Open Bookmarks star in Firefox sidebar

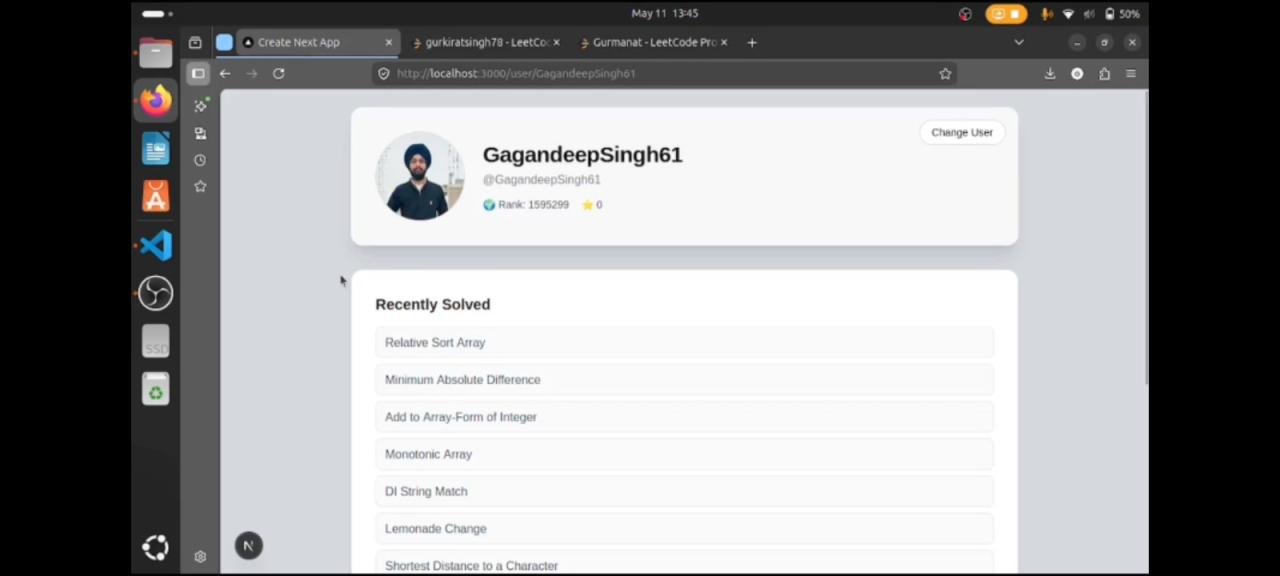coord(200,187)
